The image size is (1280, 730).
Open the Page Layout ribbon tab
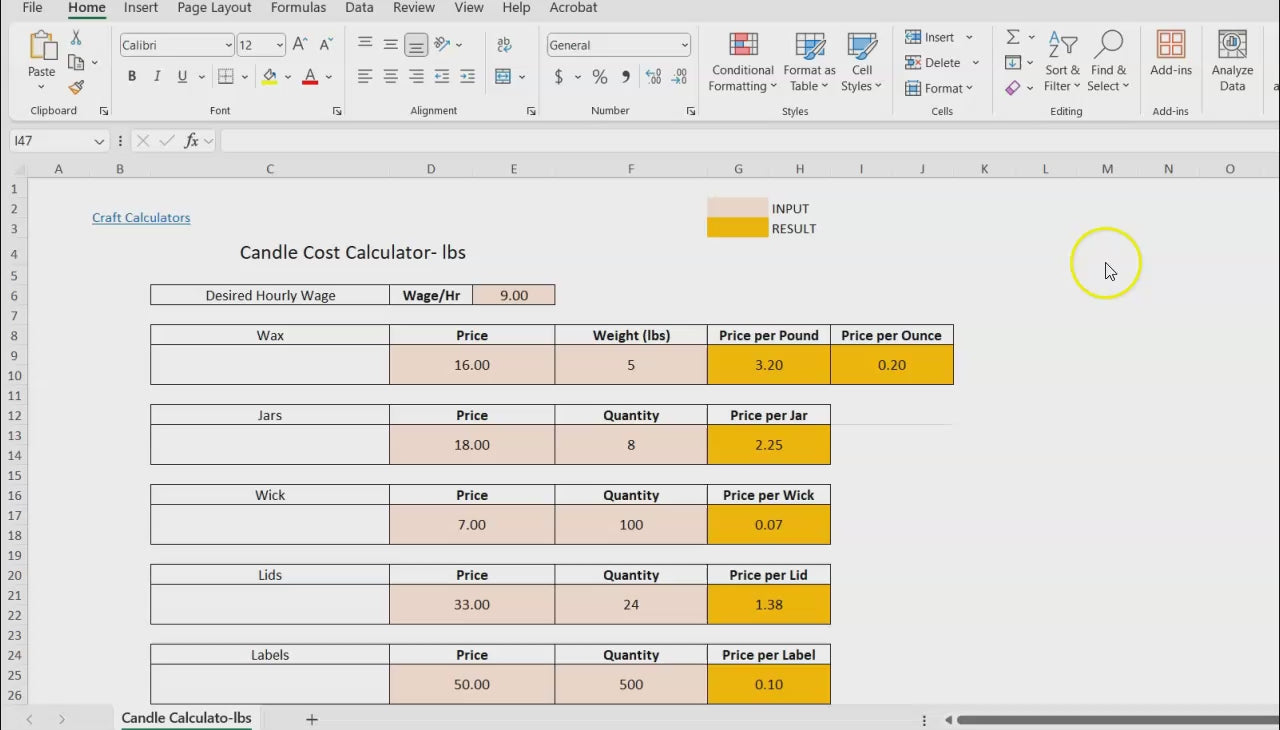(x=214, y=8)
